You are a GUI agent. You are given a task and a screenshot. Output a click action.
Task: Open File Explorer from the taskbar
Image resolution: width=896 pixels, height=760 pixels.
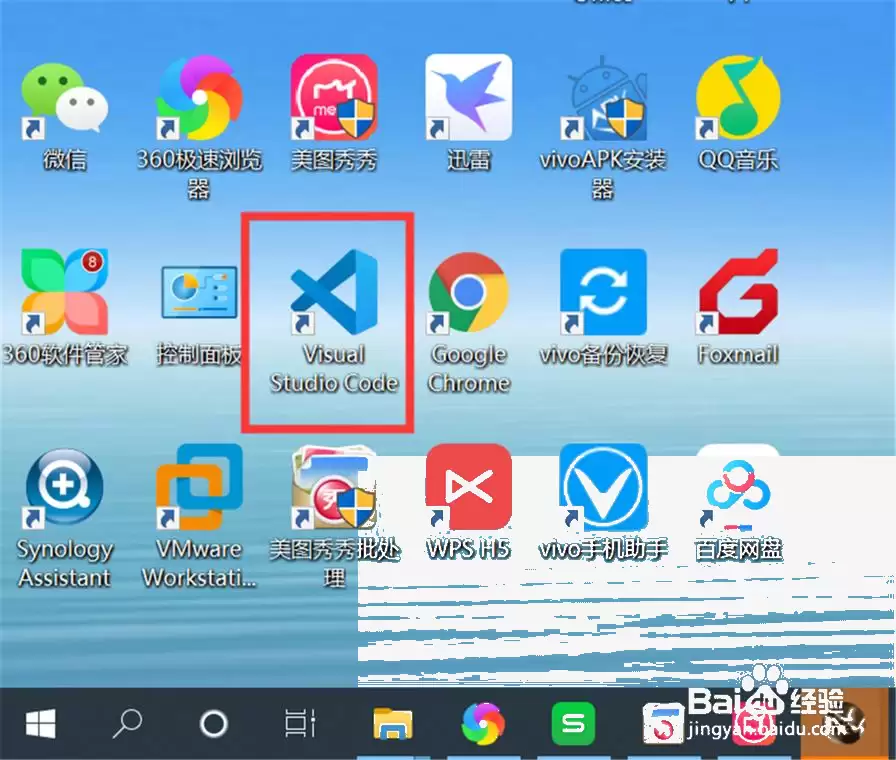click(x=393, y=723)
